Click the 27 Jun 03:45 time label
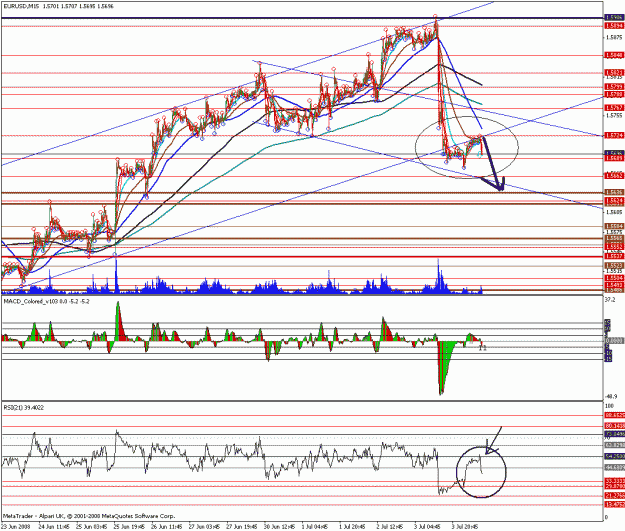Viewport: 625px width, 531px height. (x=204, y=527)
